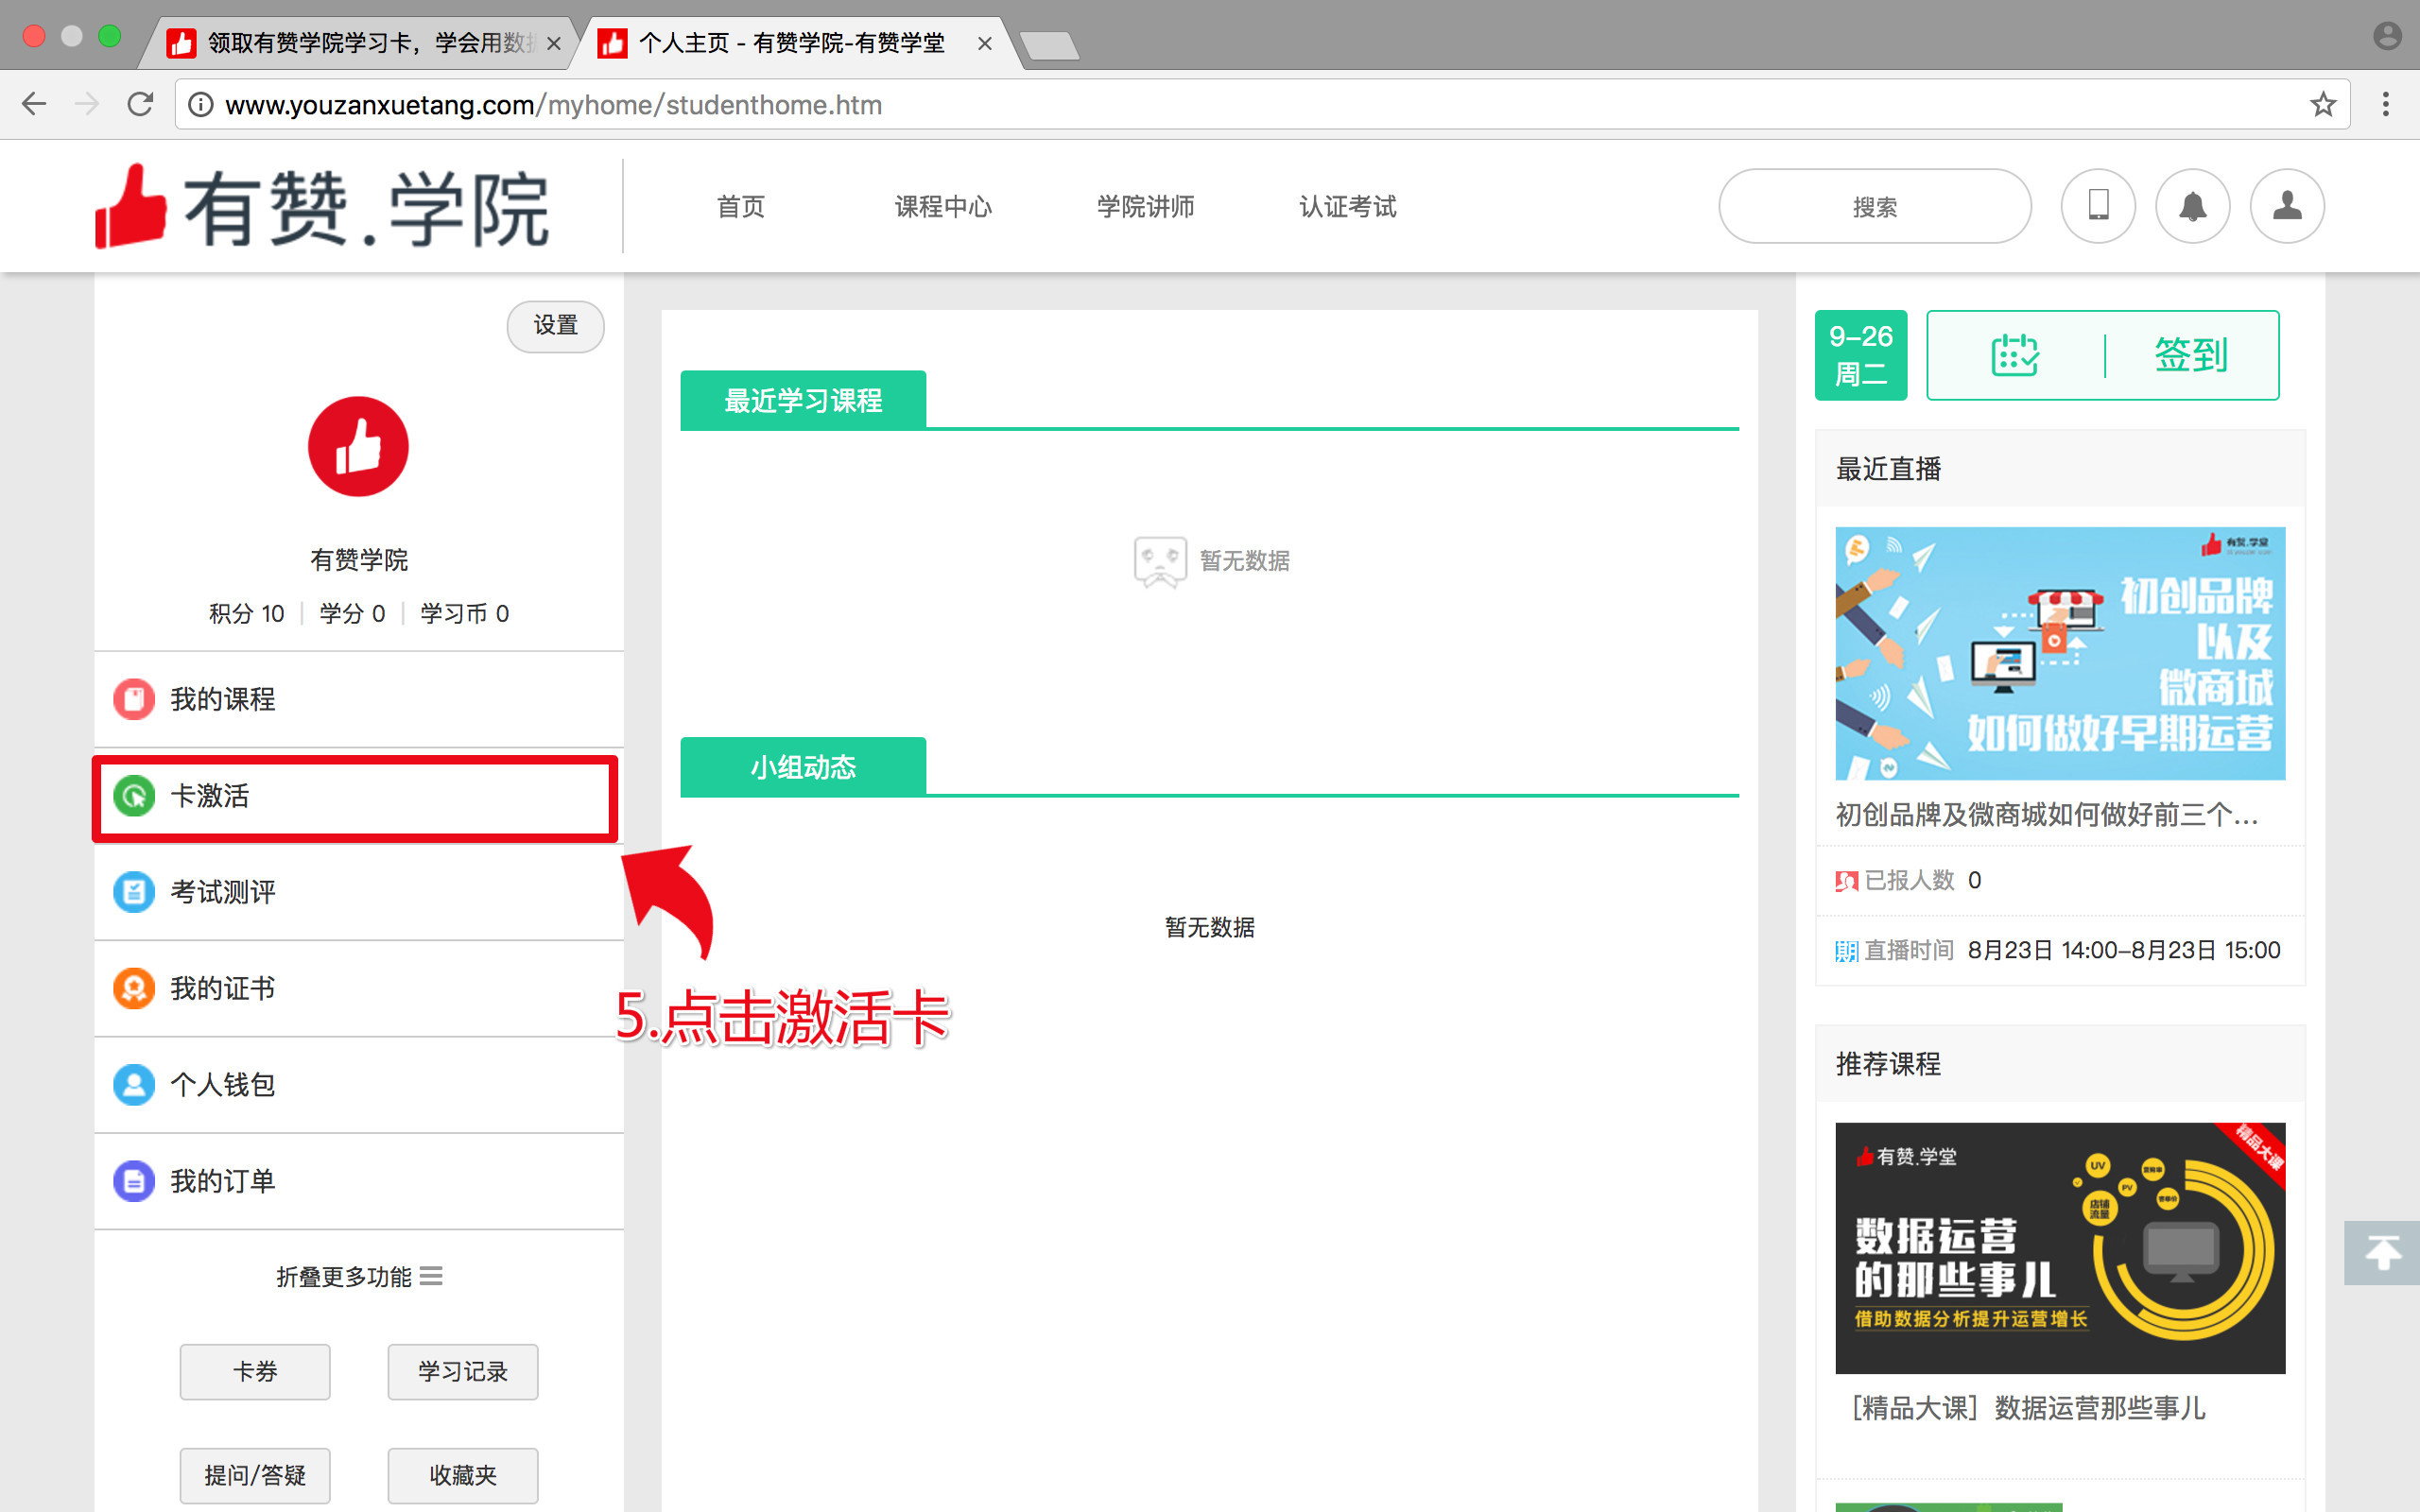Click 推荐课程 section heading
This screenshot has width=2420, height=1512.
(x=1888, y=1063)
